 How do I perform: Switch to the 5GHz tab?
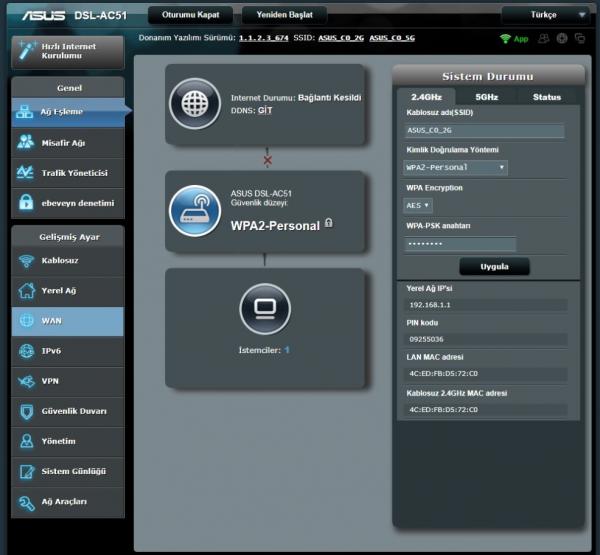click(x=487, y=97)
